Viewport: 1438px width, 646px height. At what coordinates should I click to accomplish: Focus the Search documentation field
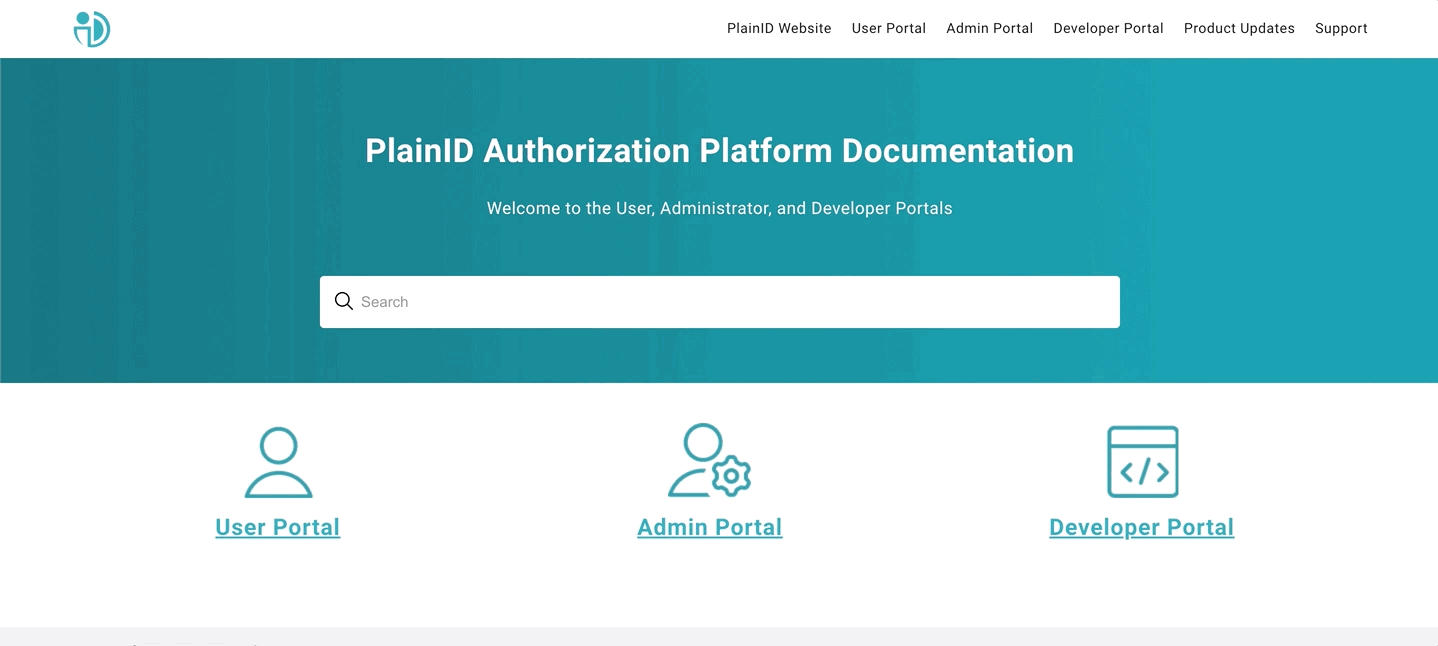(720, 302)
